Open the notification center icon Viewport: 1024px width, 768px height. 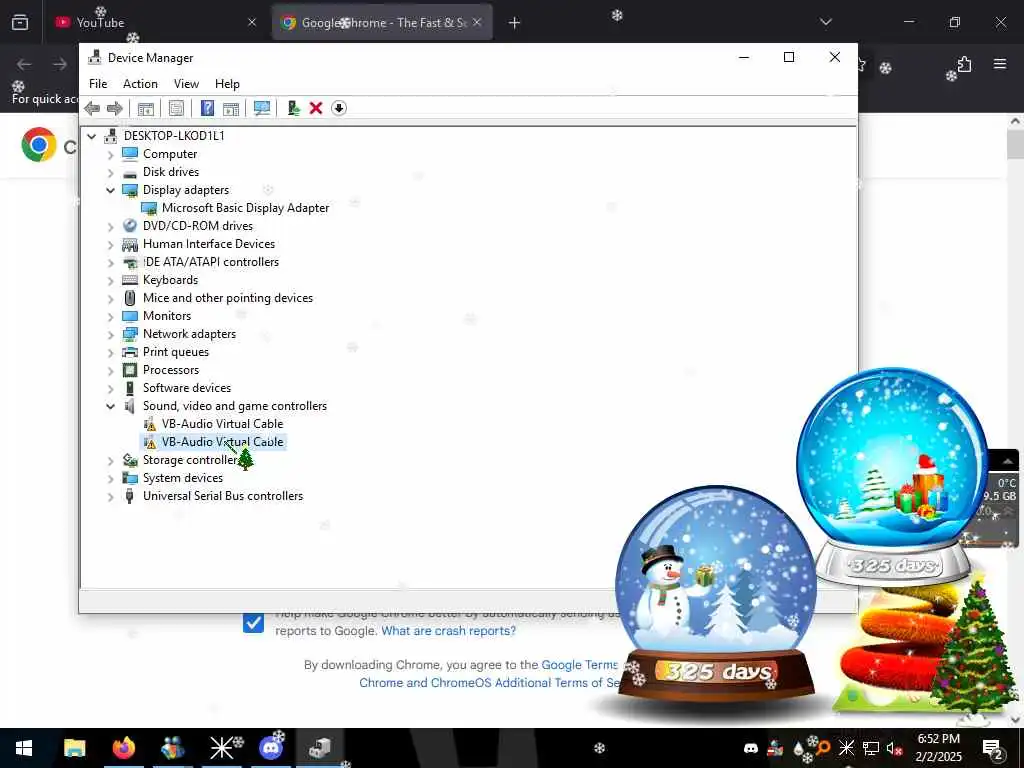pos(993,748)
